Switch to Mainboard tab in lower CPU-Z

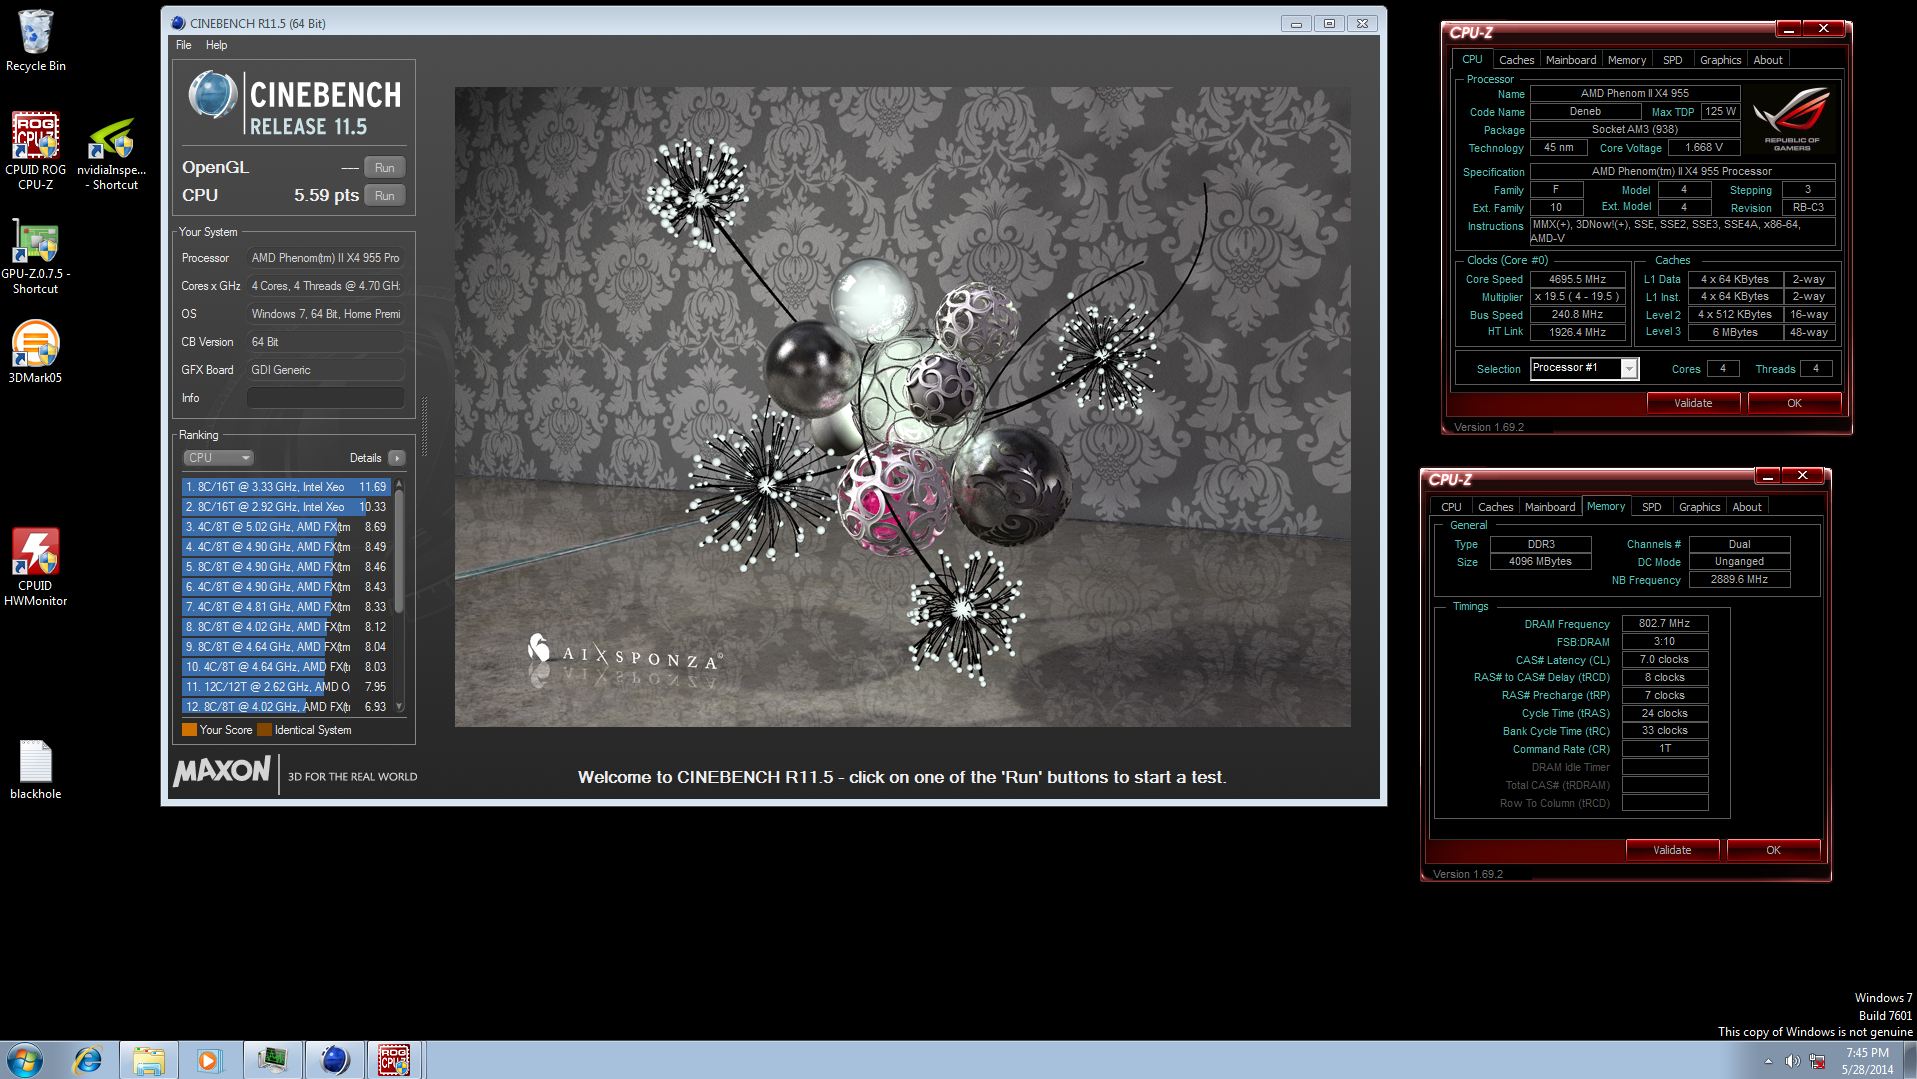pos(1550,507)
